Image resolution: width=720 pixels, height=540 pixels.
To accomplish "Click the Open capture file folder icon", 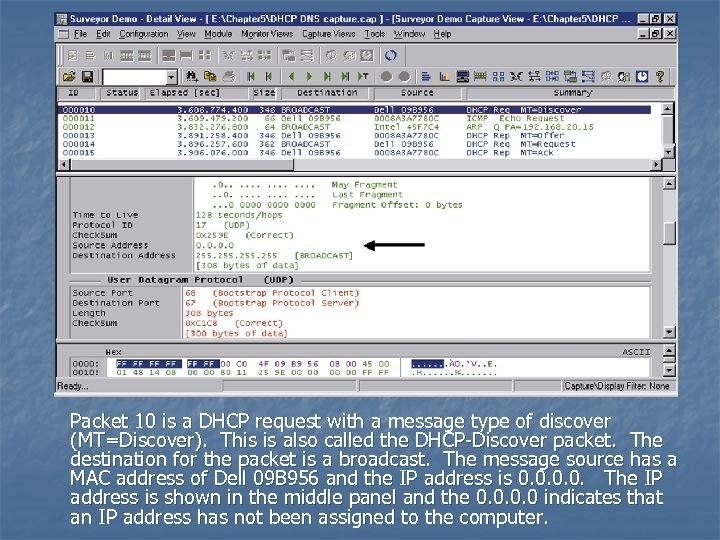I will coord(69,76).
